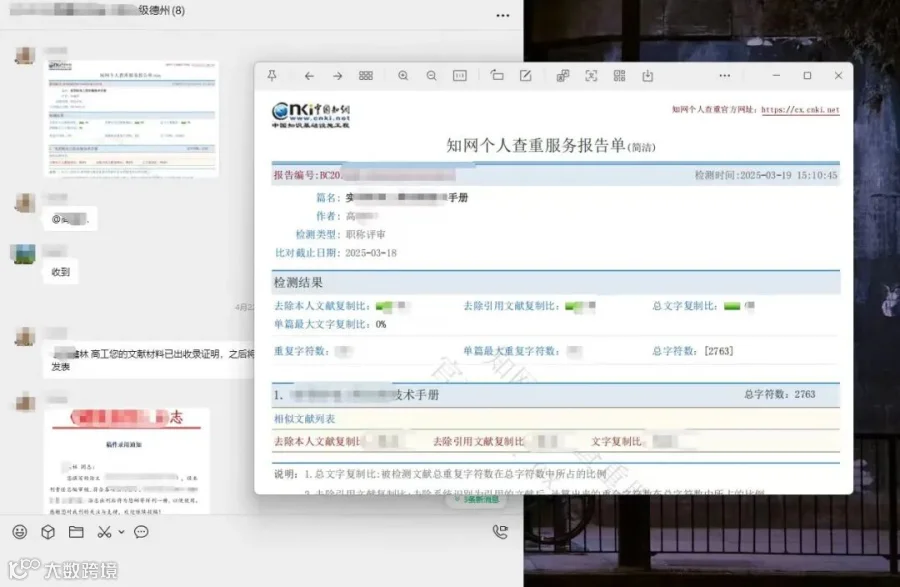Minimize the image viewer window
Screen dimensions: 900x587
(776, 76)
